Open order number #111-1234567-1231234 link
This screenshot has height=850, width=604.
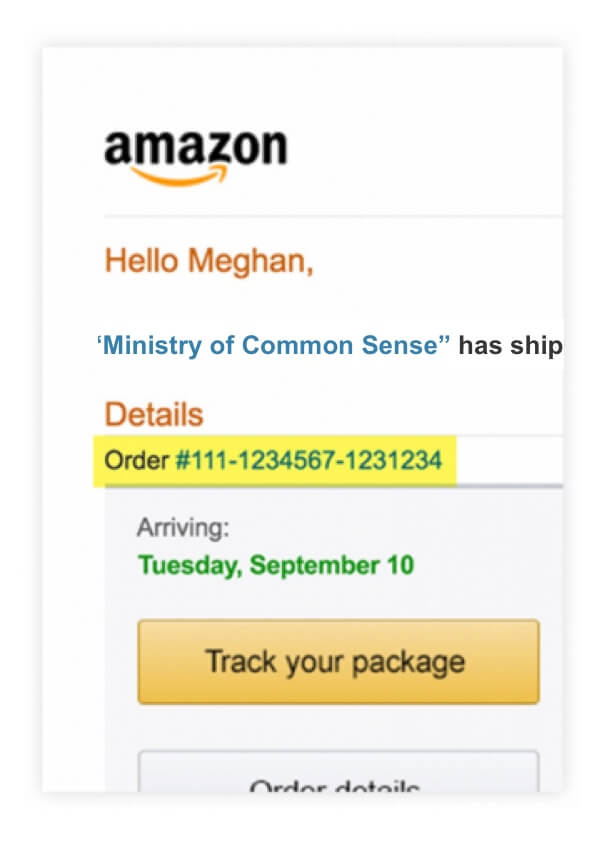309,460
